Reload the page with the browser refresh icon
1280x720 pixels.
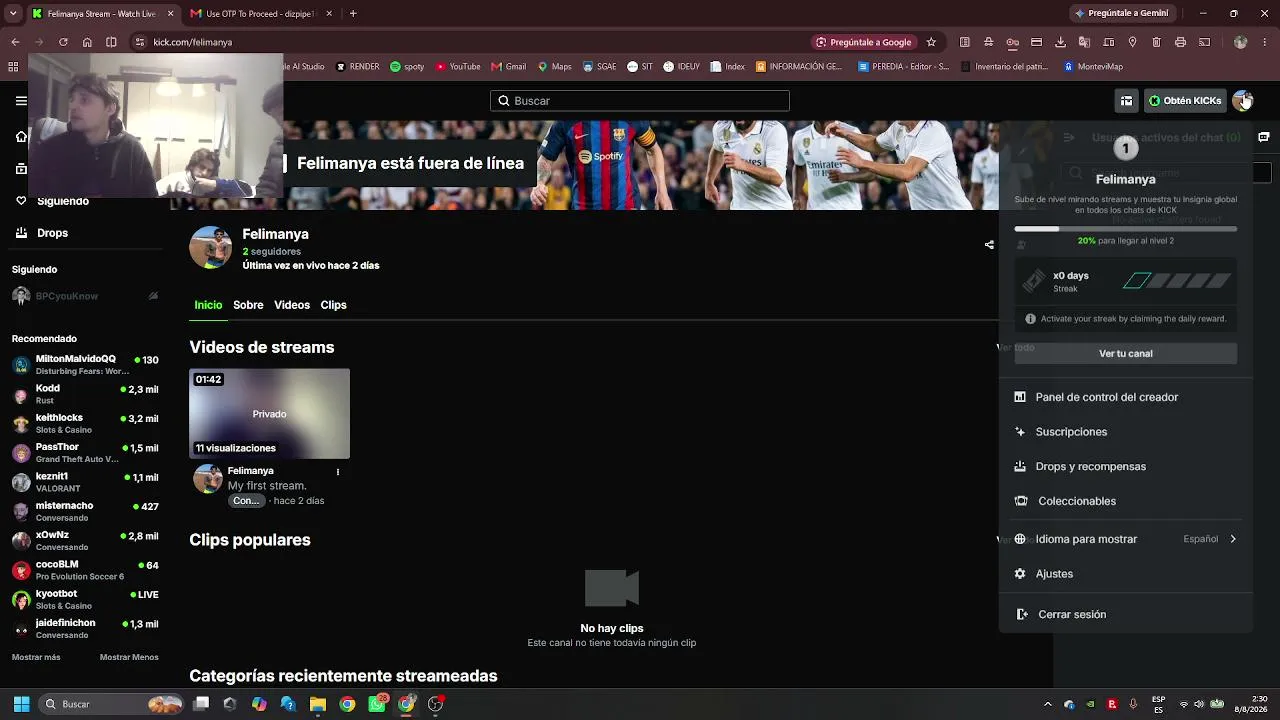63,42
